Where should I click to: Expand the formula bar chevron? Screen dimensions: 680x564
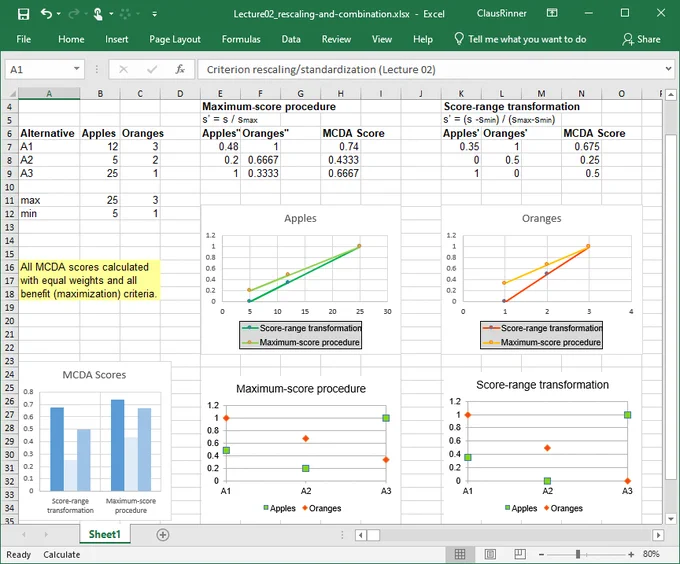coord(668,68)
